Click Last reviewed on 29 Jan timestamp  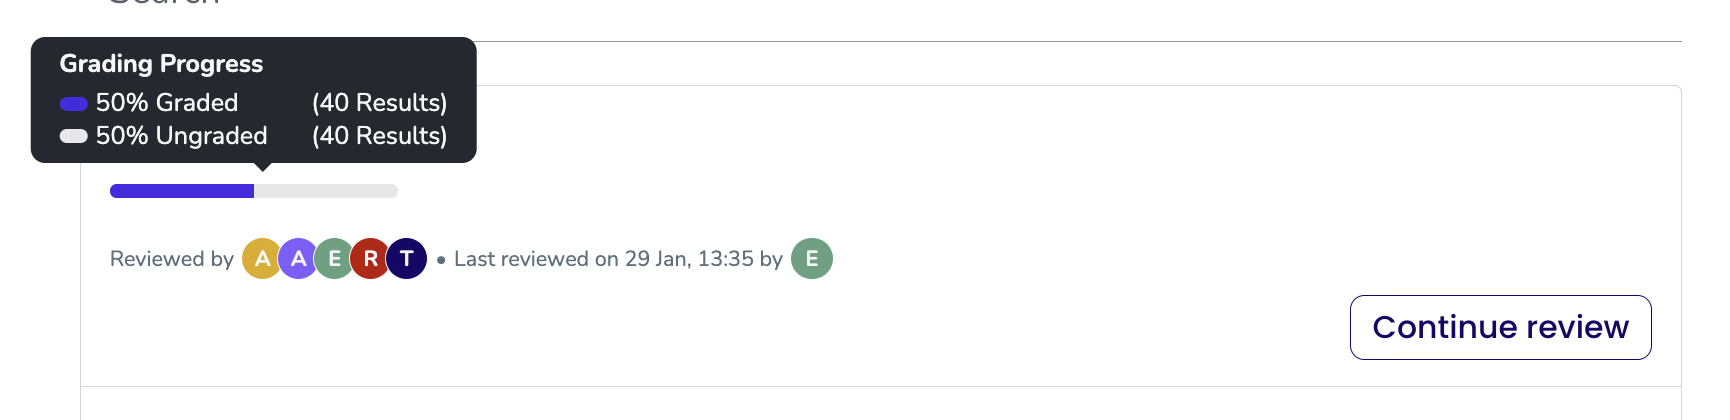pos(618,259)
